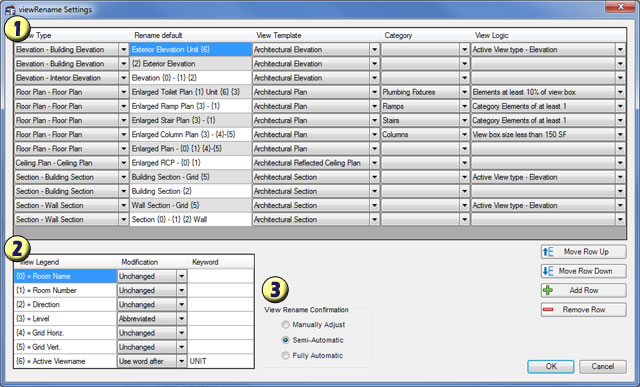Click the 'Enlarged Plan - {0} {1} {4}-{5}' cell
The image size is (640, 387).
[x=191, y=149]
